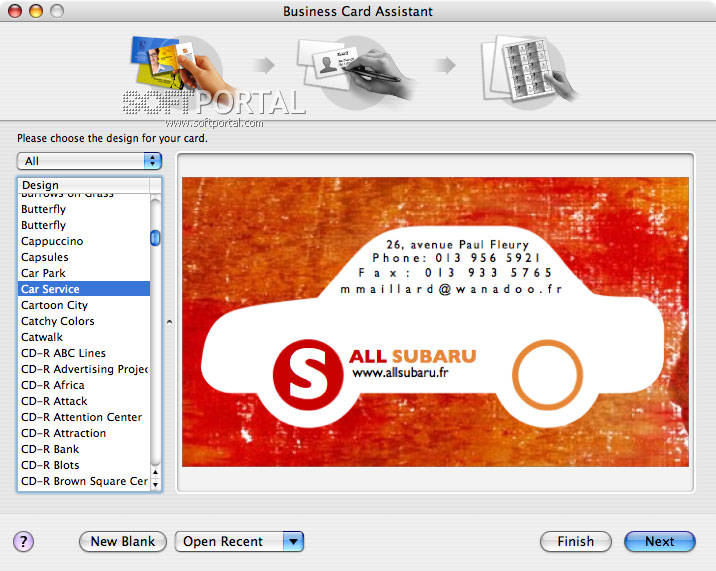The image size is (716, 571).
Task: Select the CD-R Advertising Project design
Action: pyautogui.click(x=84, y=369)
